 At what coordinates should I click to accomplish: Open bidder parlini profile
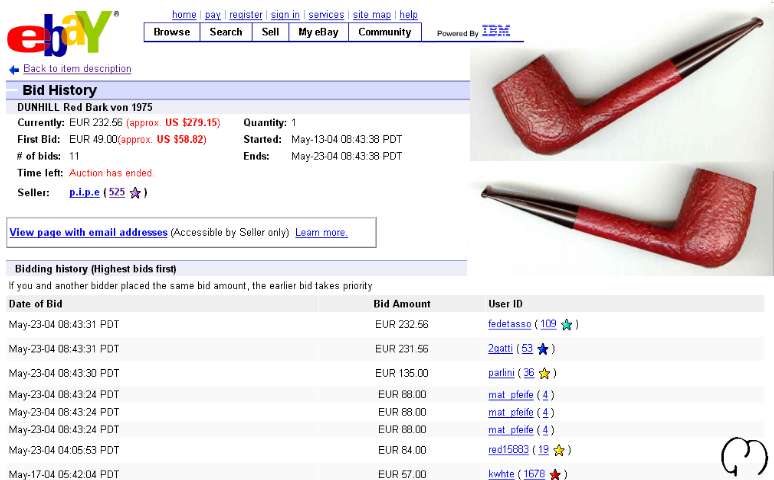click(x=501, y=373)
